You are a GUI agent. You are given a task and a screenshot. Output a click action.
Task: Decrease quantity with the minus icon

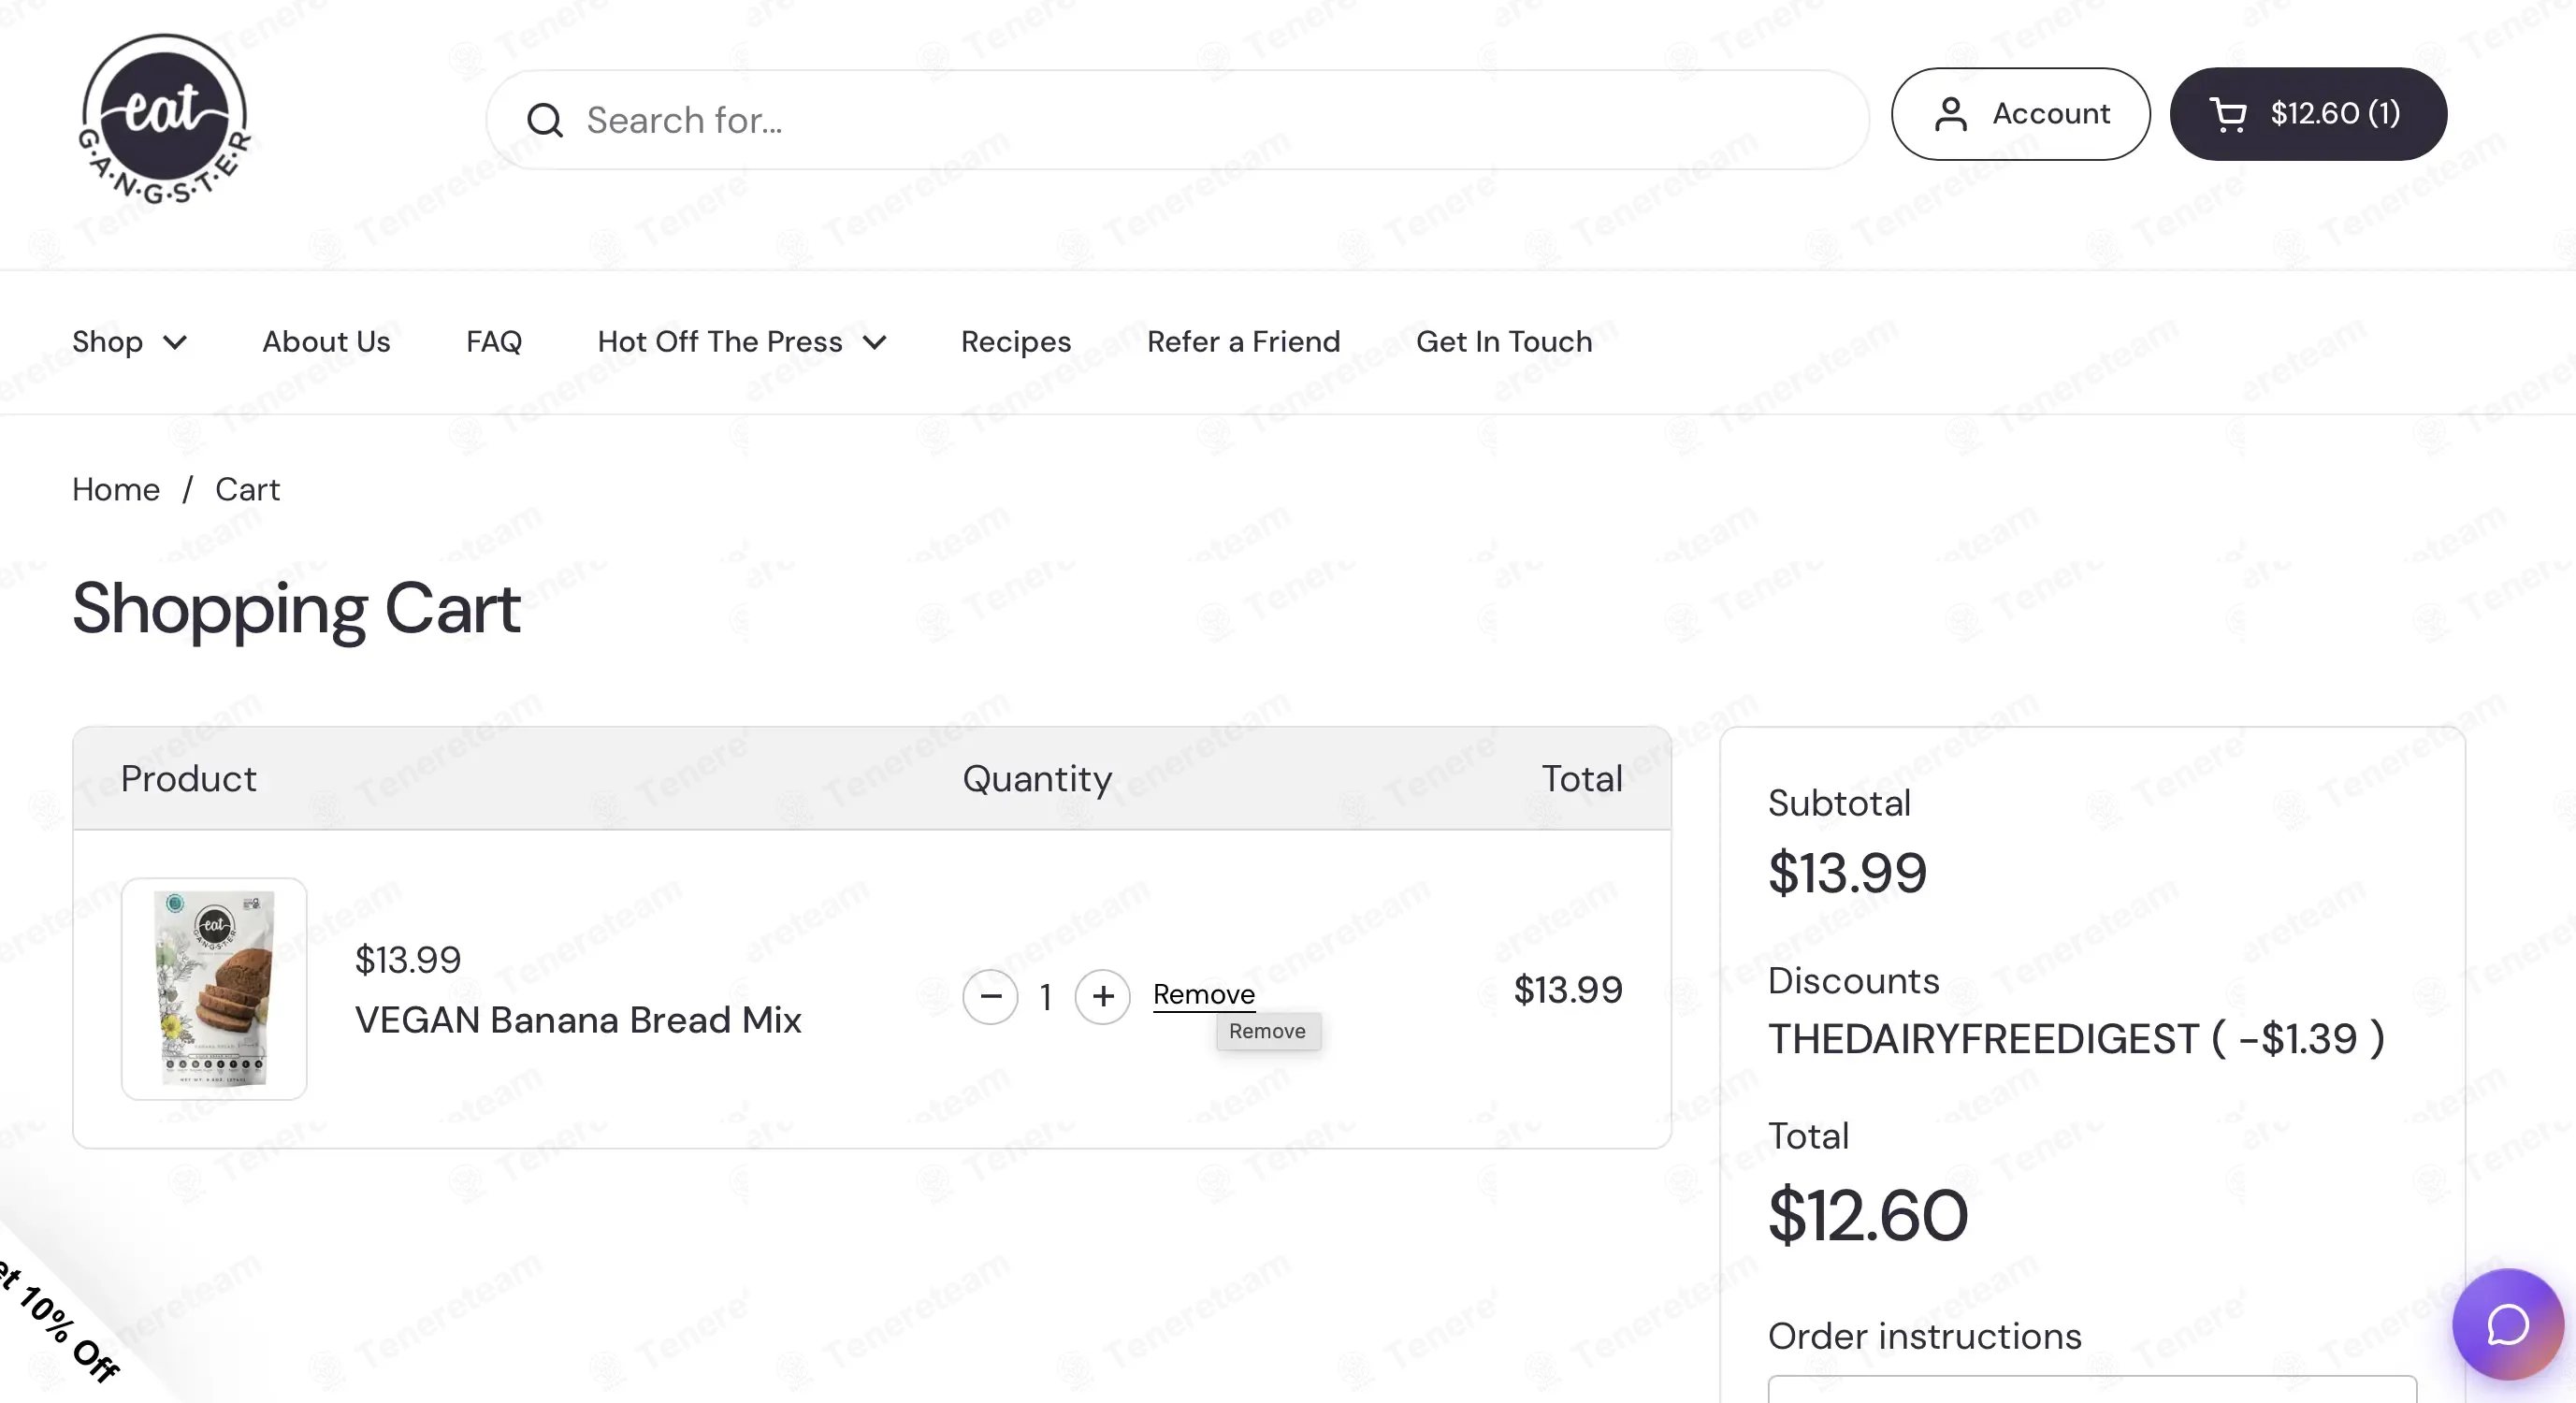click(990, 996)
